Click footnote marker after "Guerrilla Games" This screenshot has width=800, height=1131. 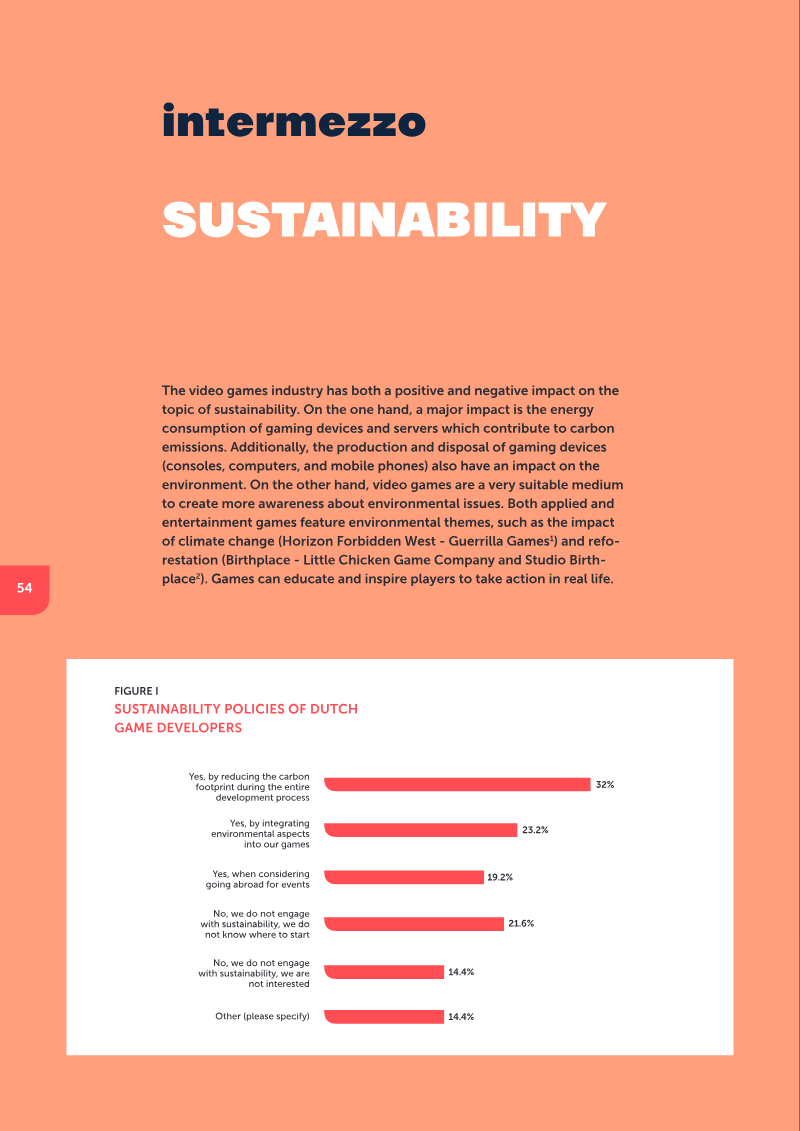pyautogui.click(x=553, y=538)
